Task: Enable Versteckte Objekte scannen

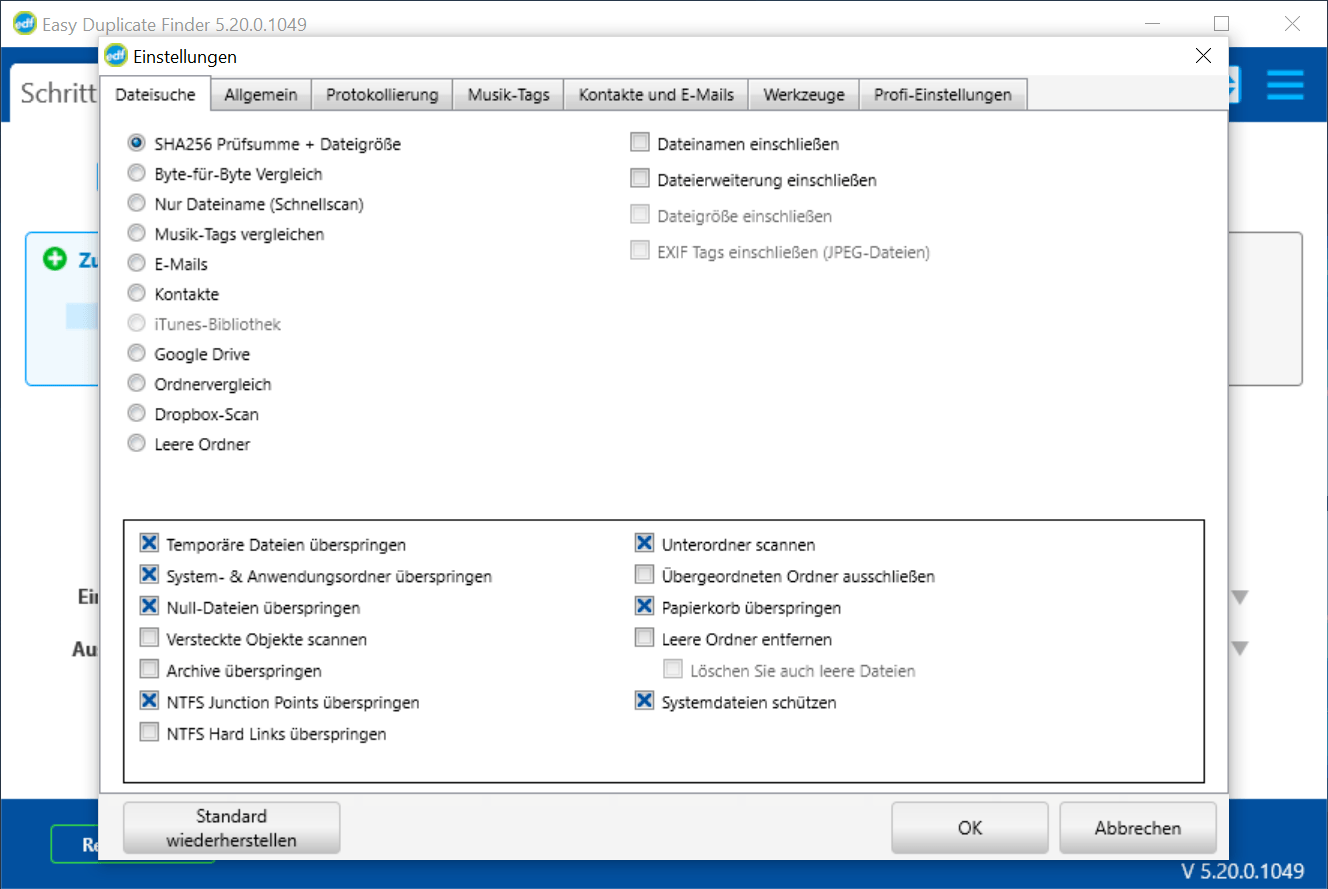Action: [x=149, y=638]
